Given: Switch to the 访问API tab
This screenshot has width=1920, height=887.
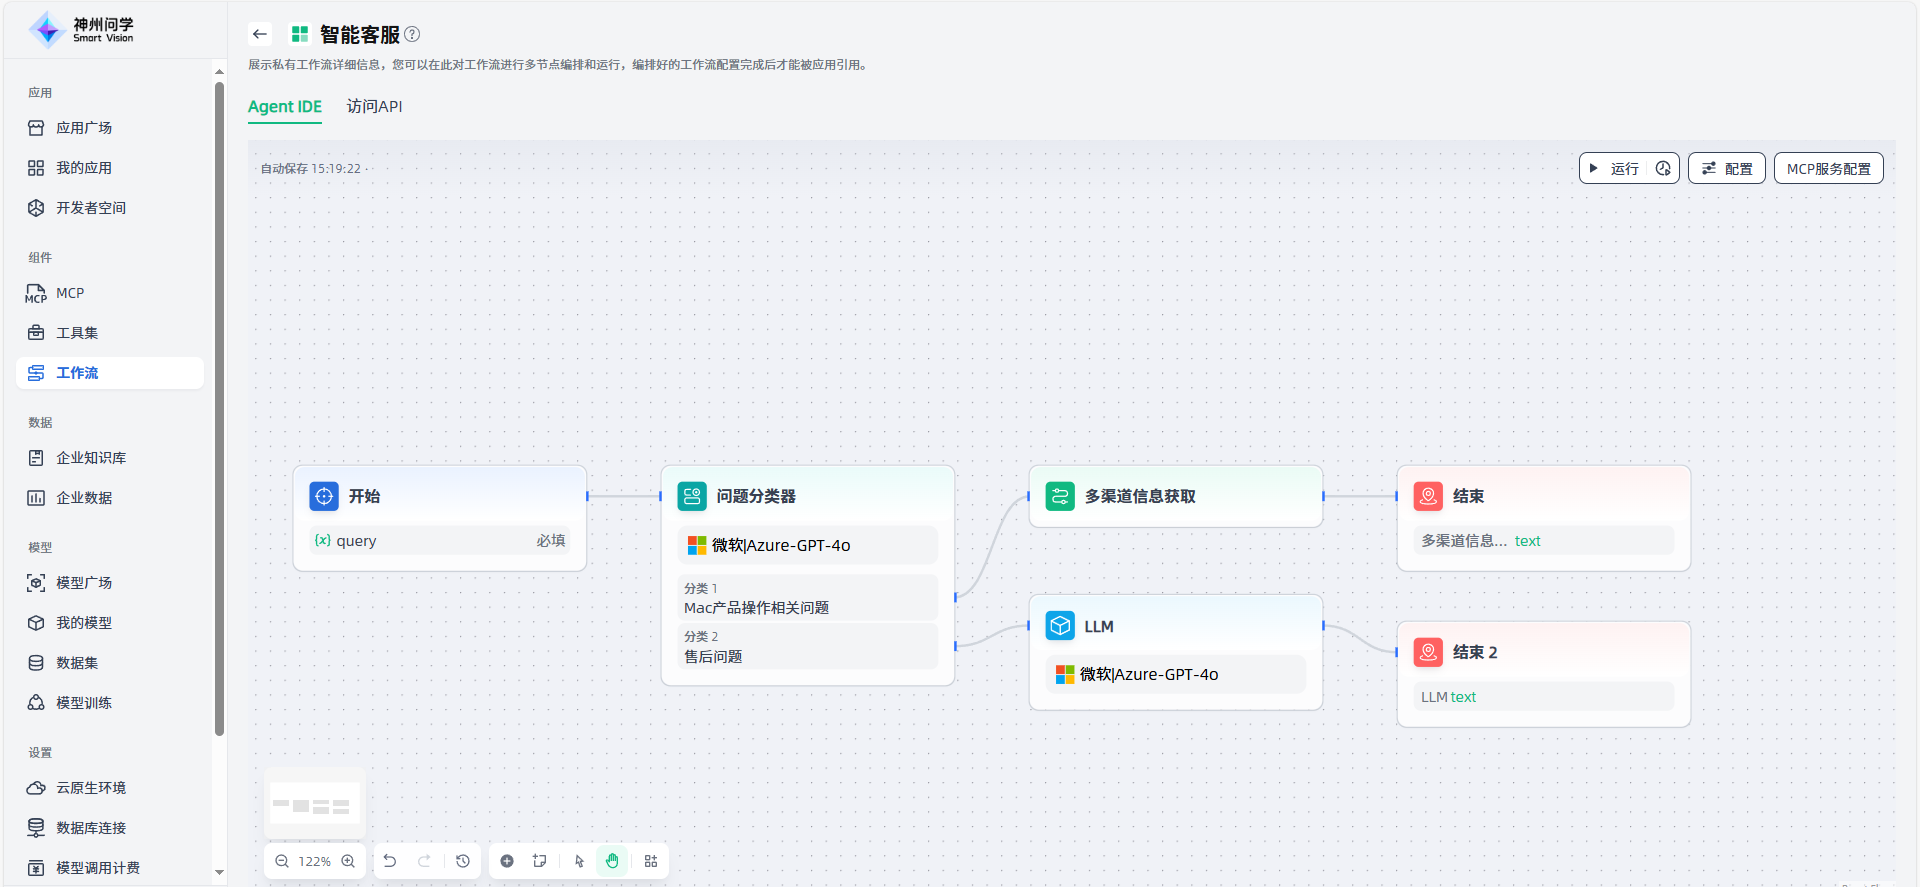Looking at the screenshot, I should [374, 106].
